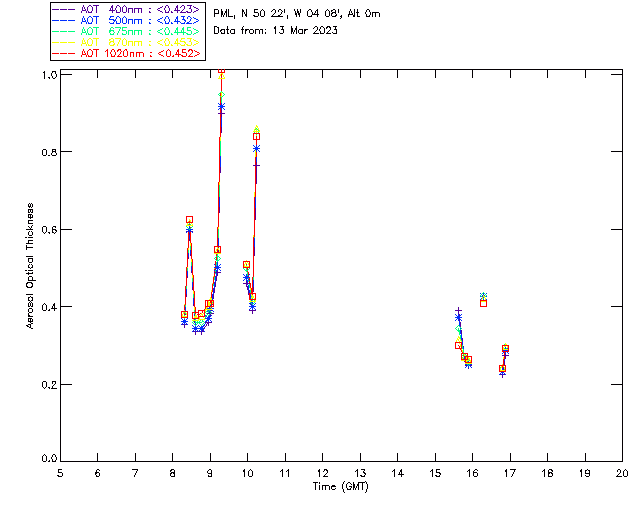Click the x-axis tick label 17
The height and width of the screenshot is (512, 640).
click(x=510, y=474)
